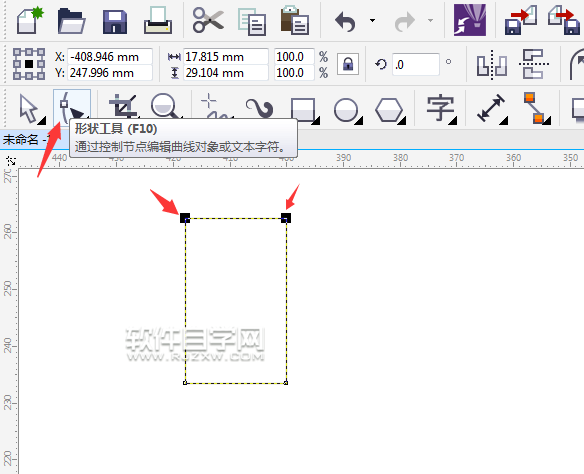Select the Shape tool (F10)
This screenshot has height=474, width=584.
pyautogui.click(x=72, y=107)
